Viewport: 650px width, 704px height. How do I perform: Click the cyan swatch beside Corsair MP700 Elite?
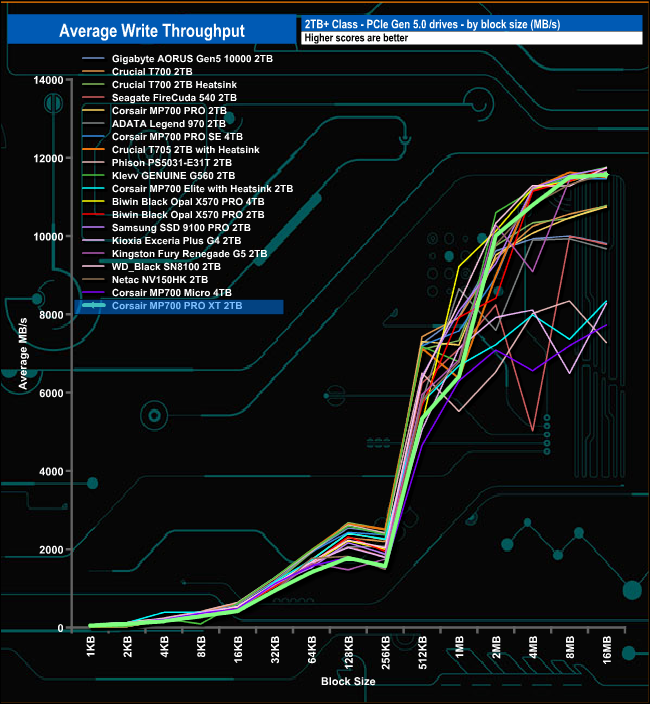click(94, 188)
